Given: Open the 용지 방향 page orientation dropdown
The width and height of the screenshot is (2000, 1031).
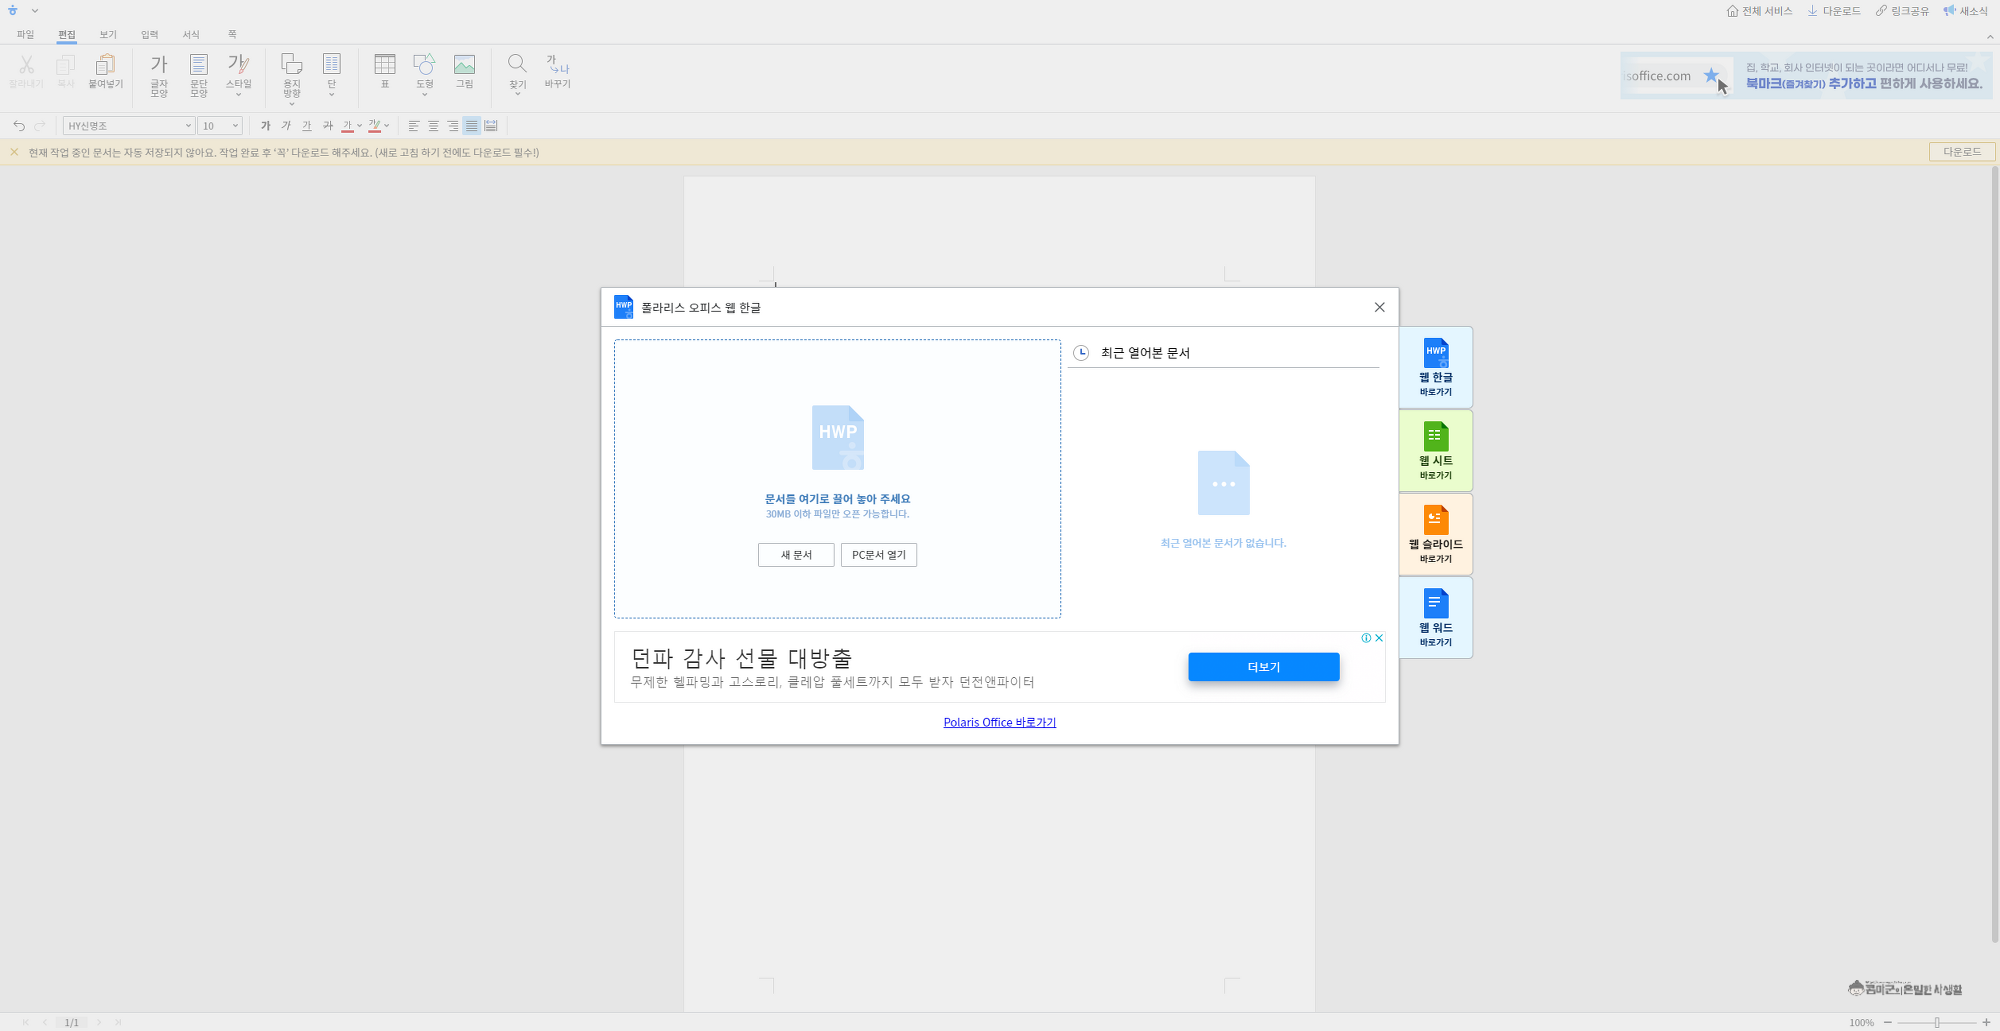Looking at the screenshot, I should [x=292, y=78].
